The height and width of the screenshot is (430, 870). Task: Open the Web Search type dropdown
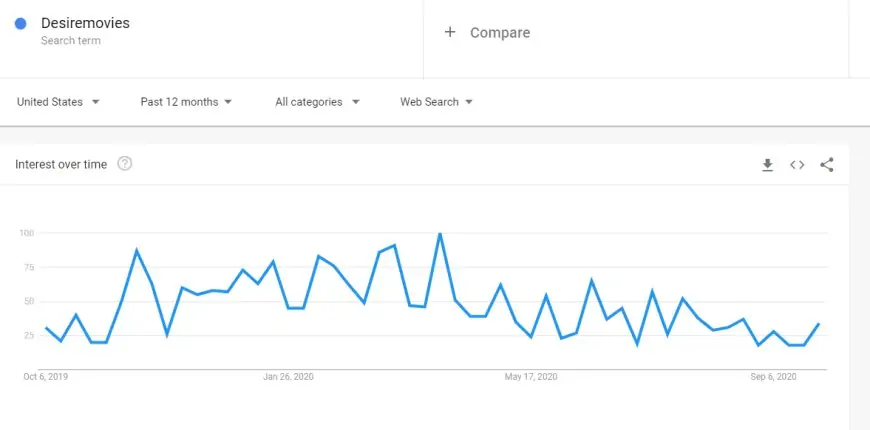click(436, 102)
